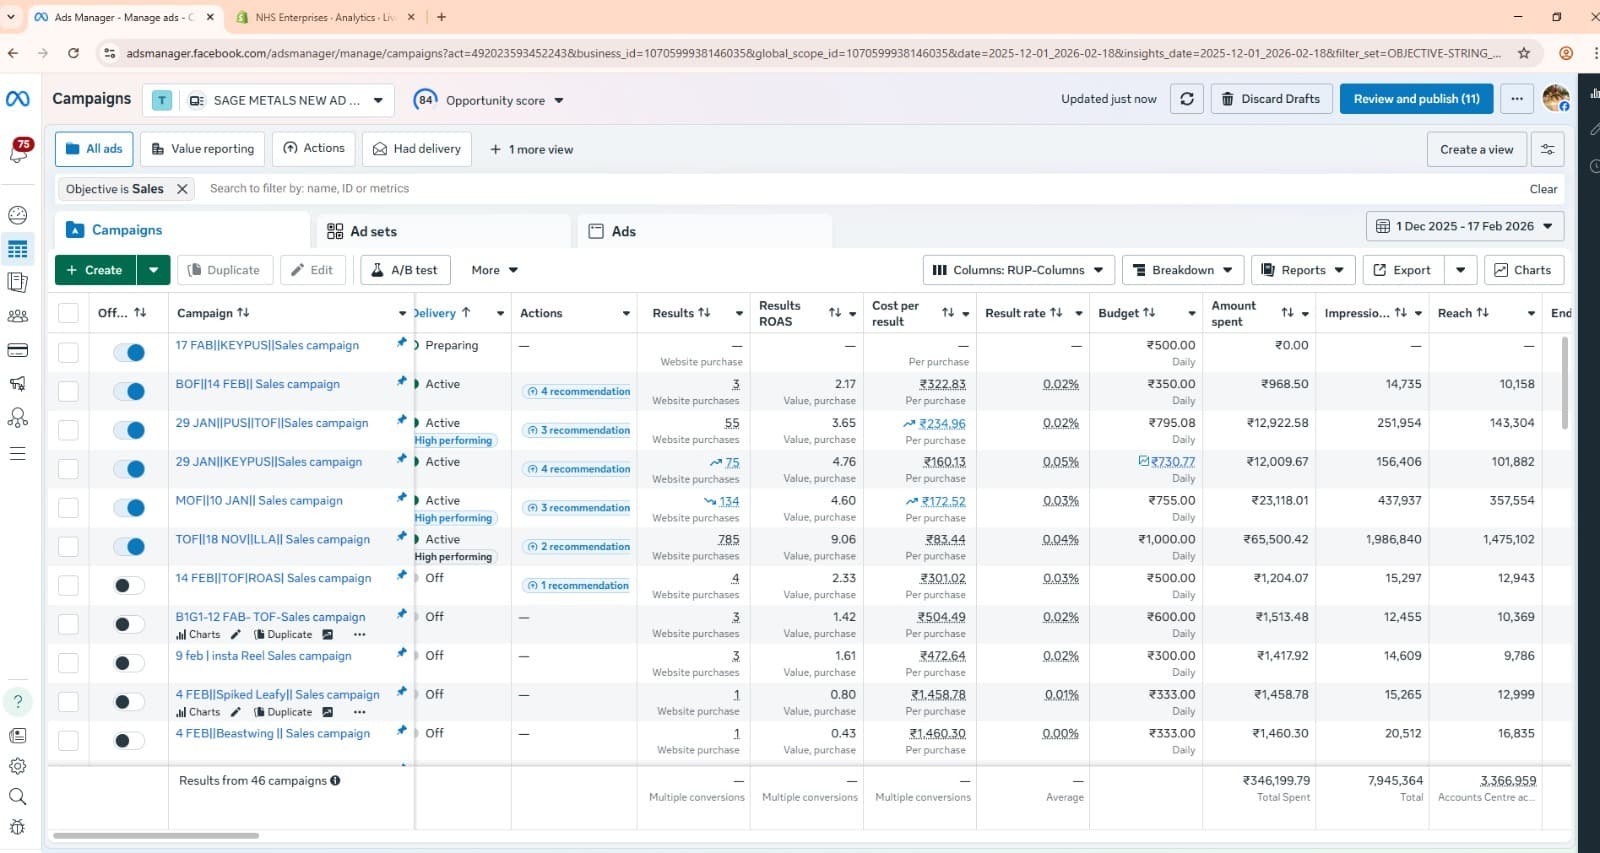This screenshot has height=853, width=1600.
Task: Toggle off TOF||18 NOV||LLA campaign
Action: [129, 546]
